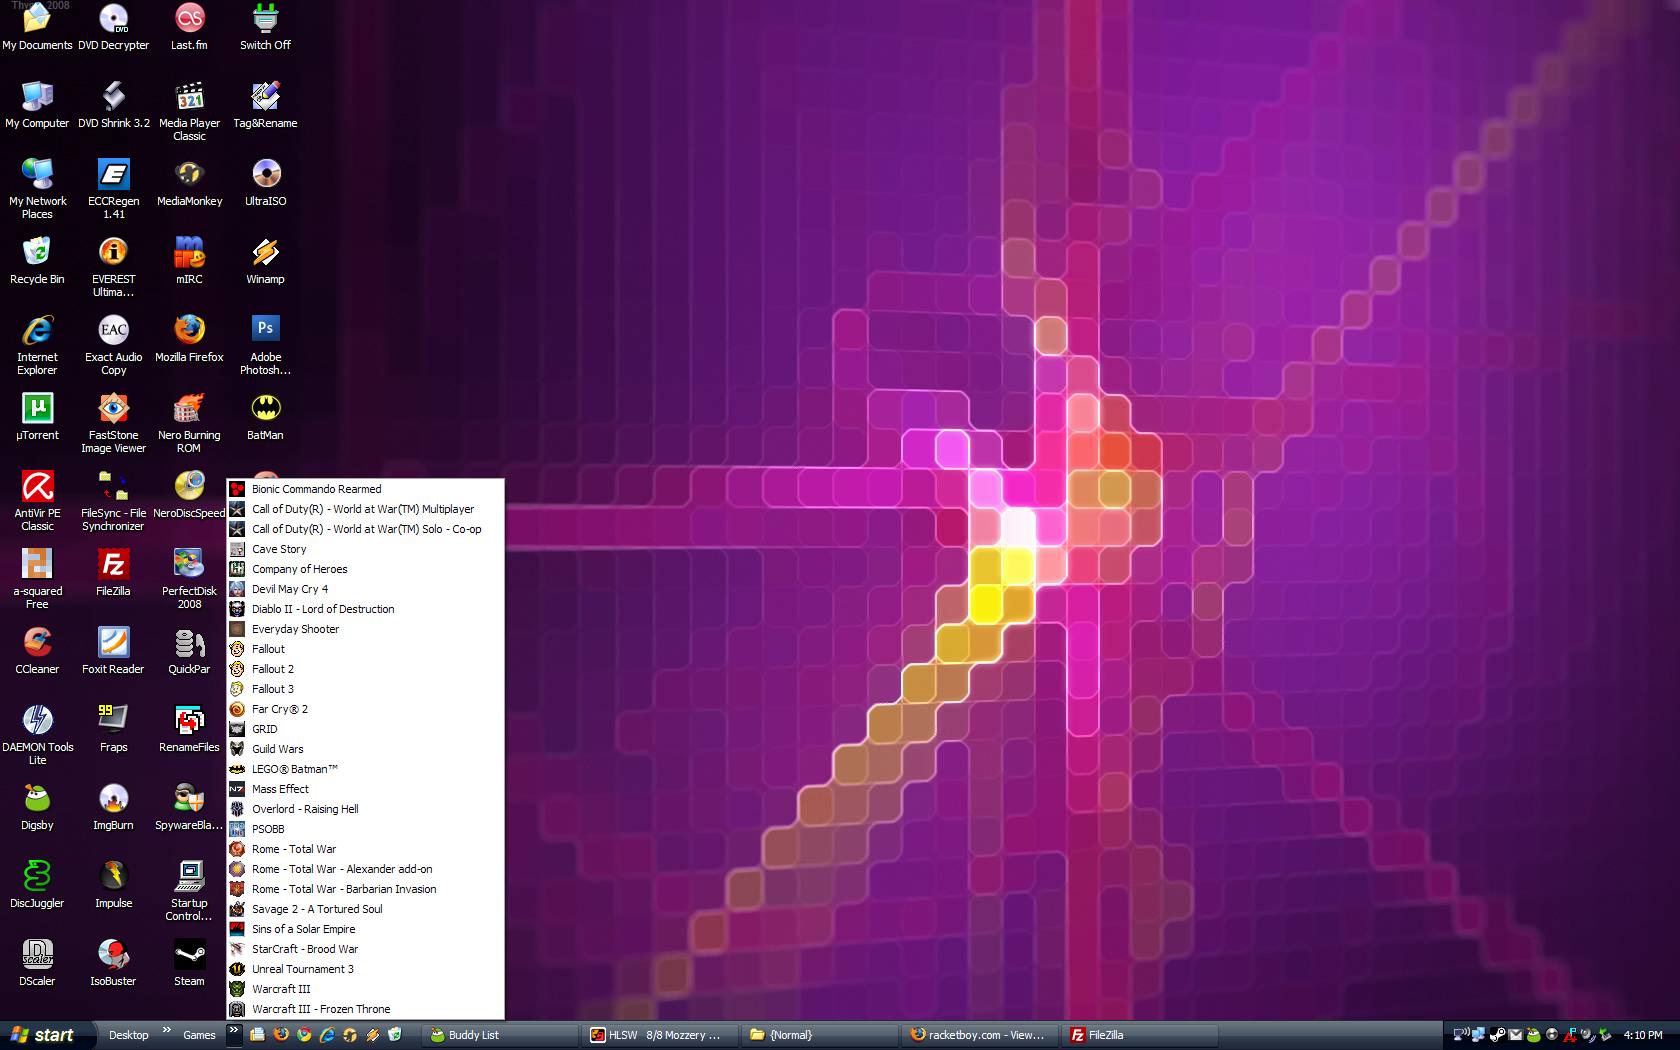
Task: Expand the Desktop toolbar chevron
Action: point(166,1030)
